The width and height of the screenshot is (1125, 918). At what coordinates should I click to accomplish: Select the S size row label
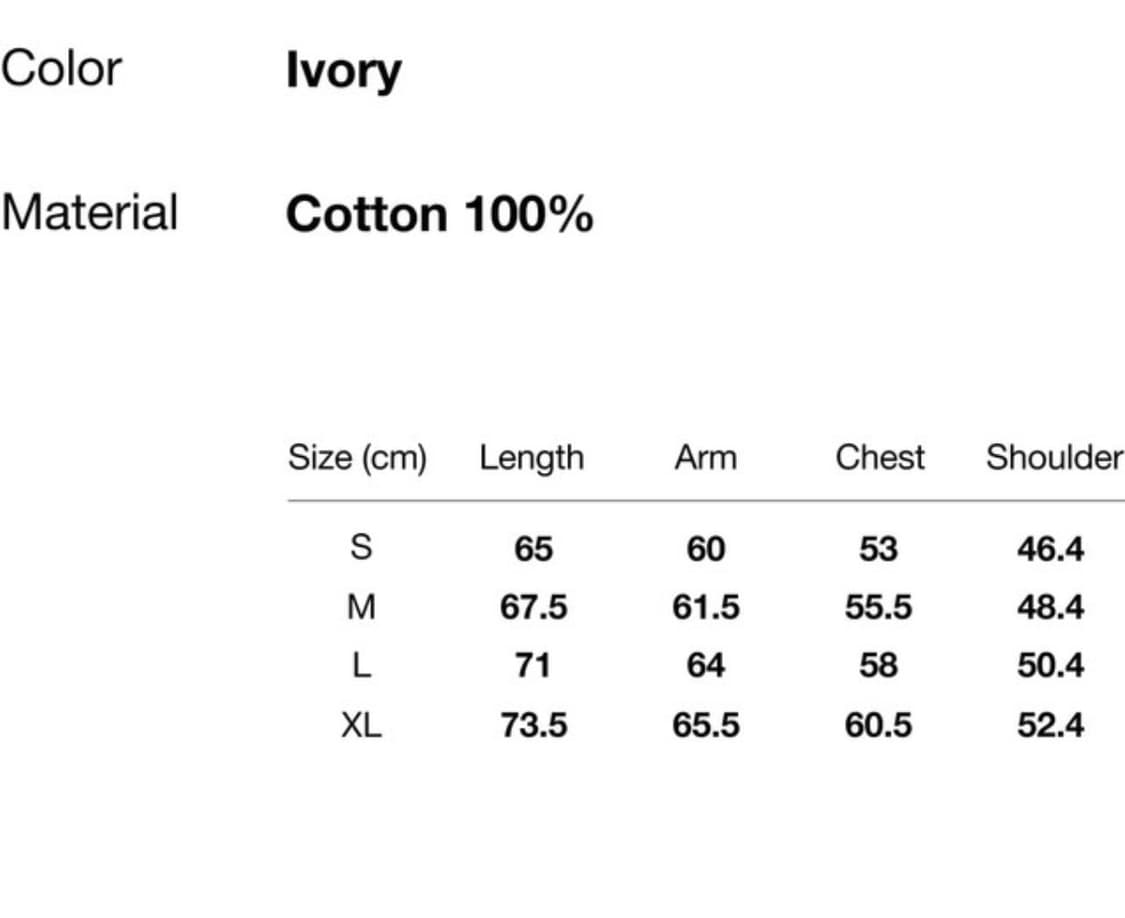(x=361, y=548)
